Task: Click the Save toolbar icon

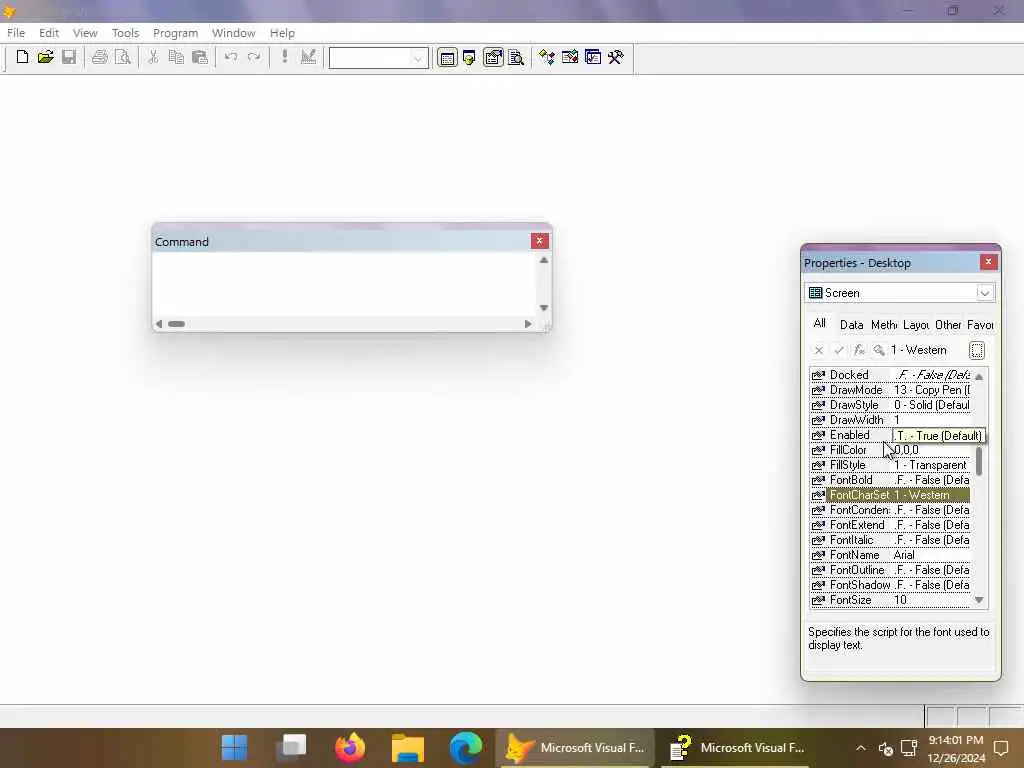Action: tap(69, 57)
